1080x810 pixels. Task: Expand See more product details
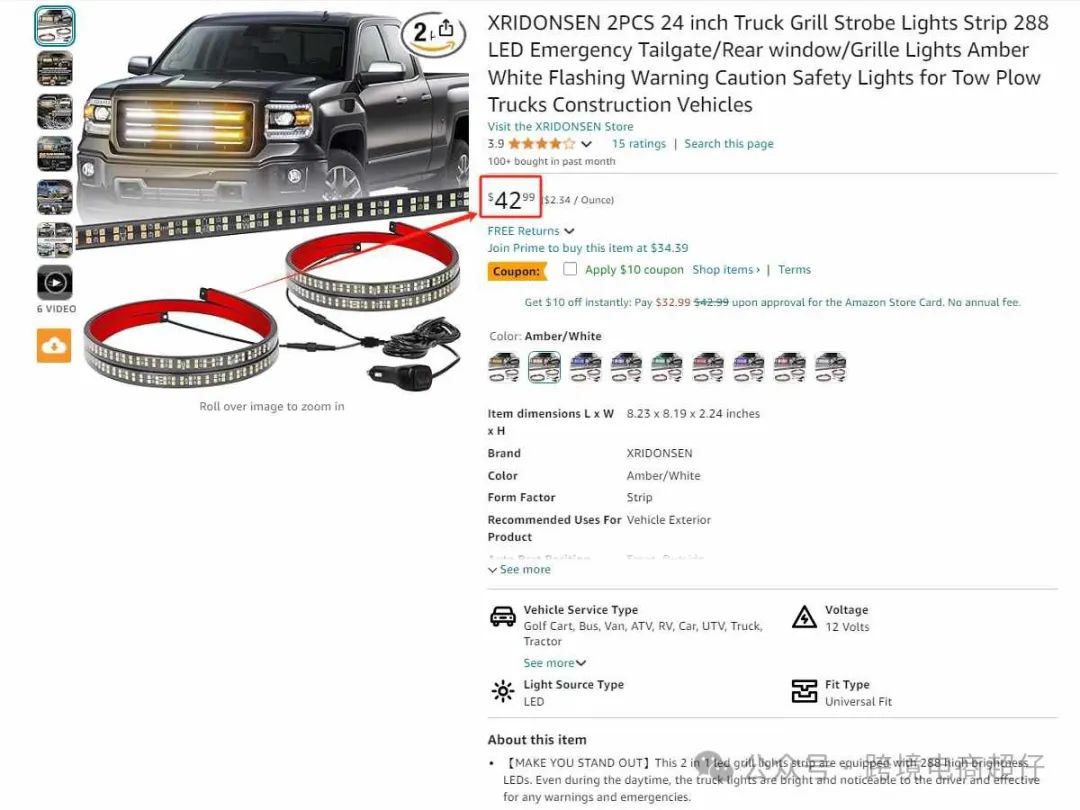tap(519, 570)
